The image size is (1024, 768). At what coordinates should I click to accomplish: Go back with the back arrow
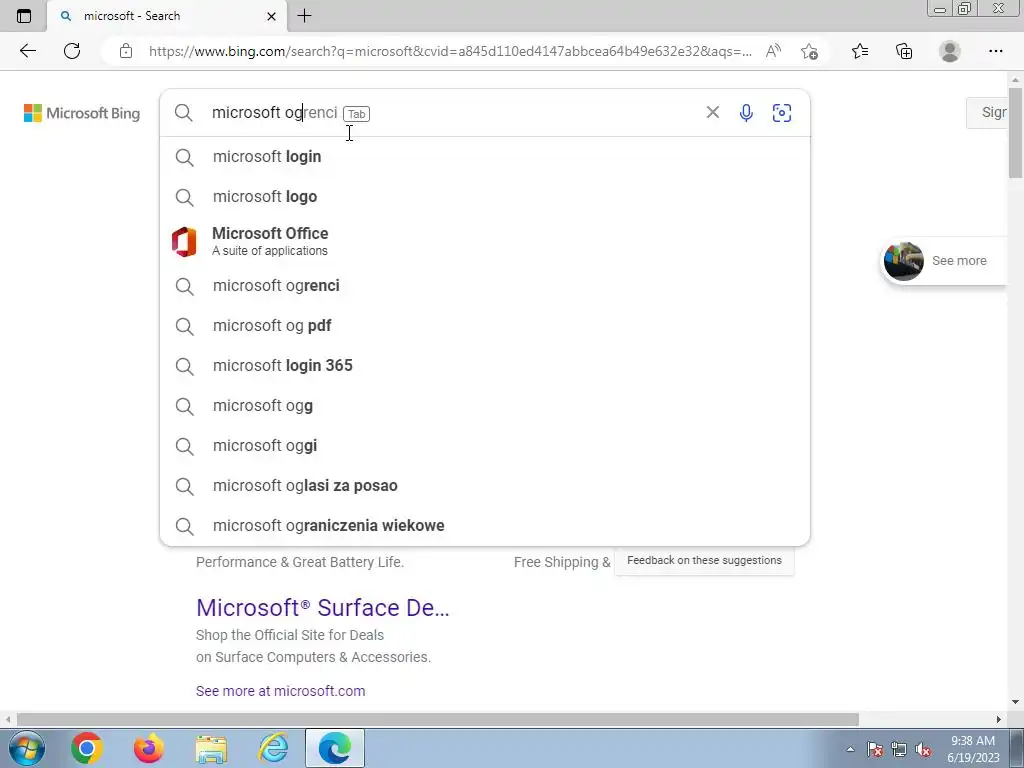[x=27, y=51]
